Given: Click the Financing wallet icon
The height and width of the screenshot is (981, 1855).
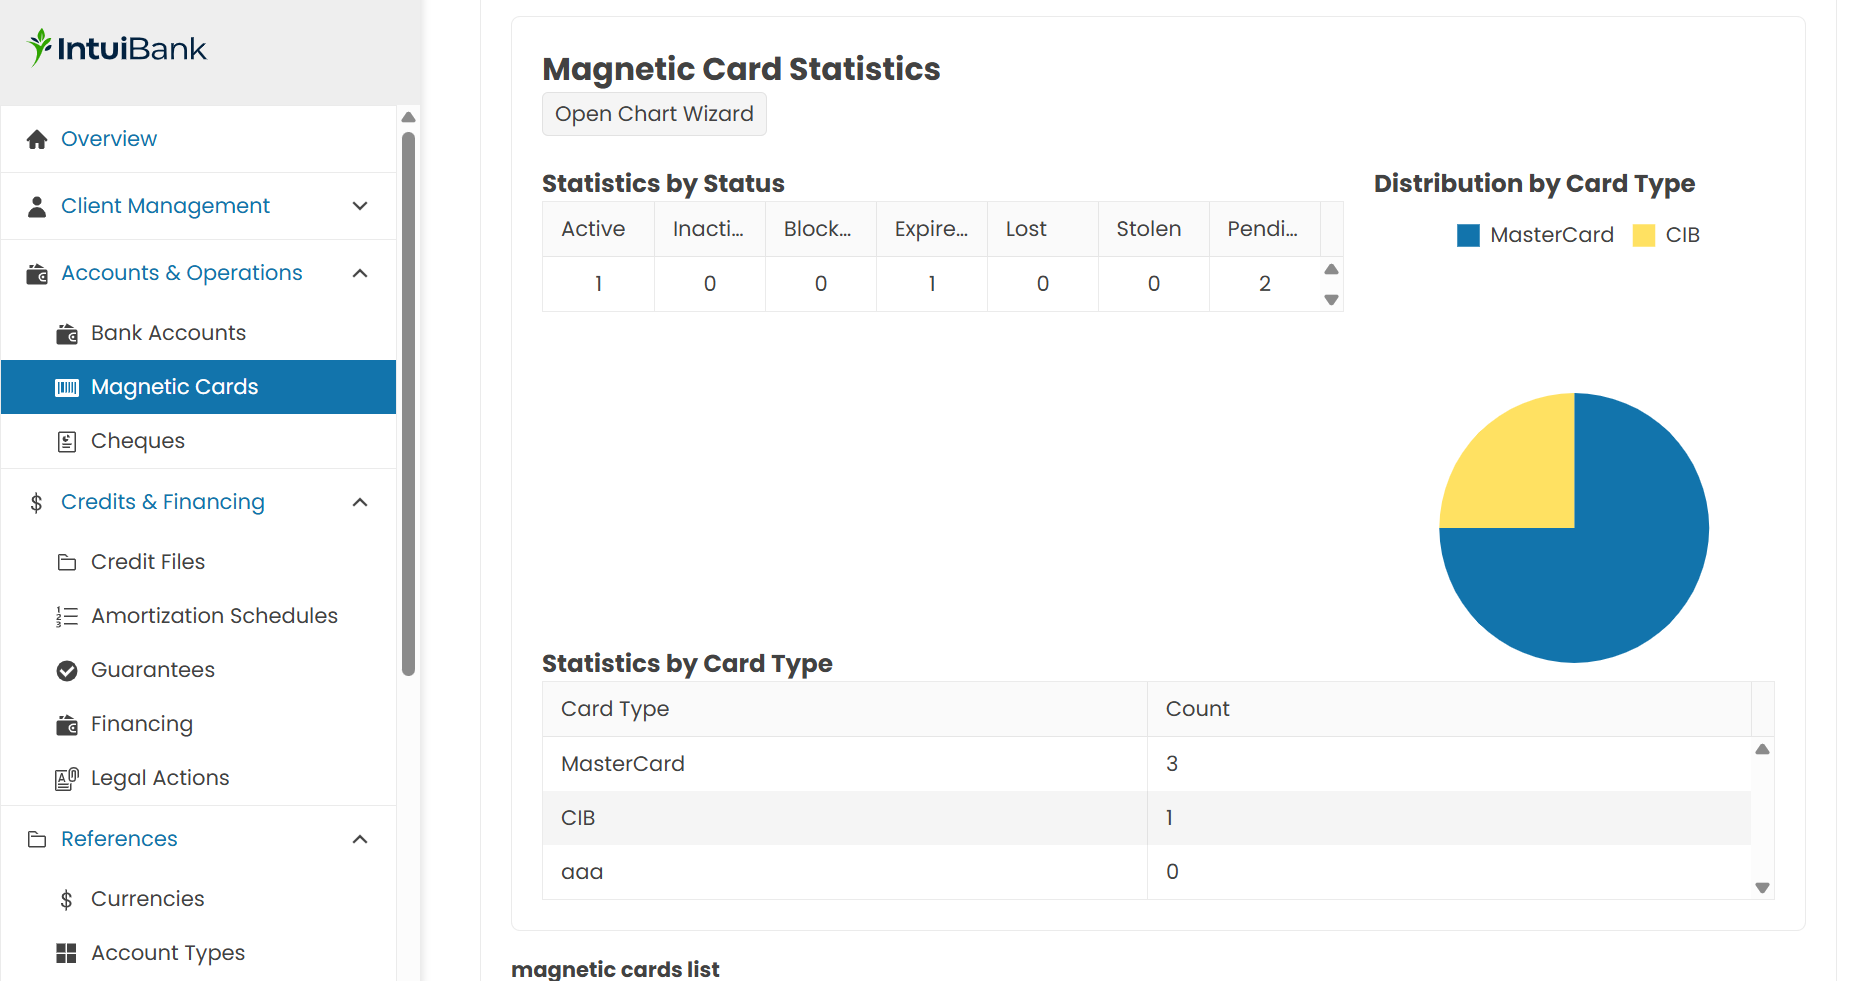Looking at the screenshot, I should pyautogui.click(x=67, y=724).
